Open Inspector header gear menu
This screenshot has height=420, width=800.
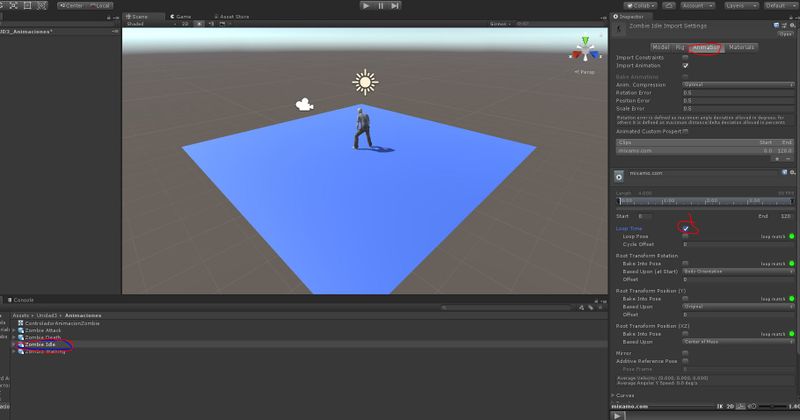[792, 25]
